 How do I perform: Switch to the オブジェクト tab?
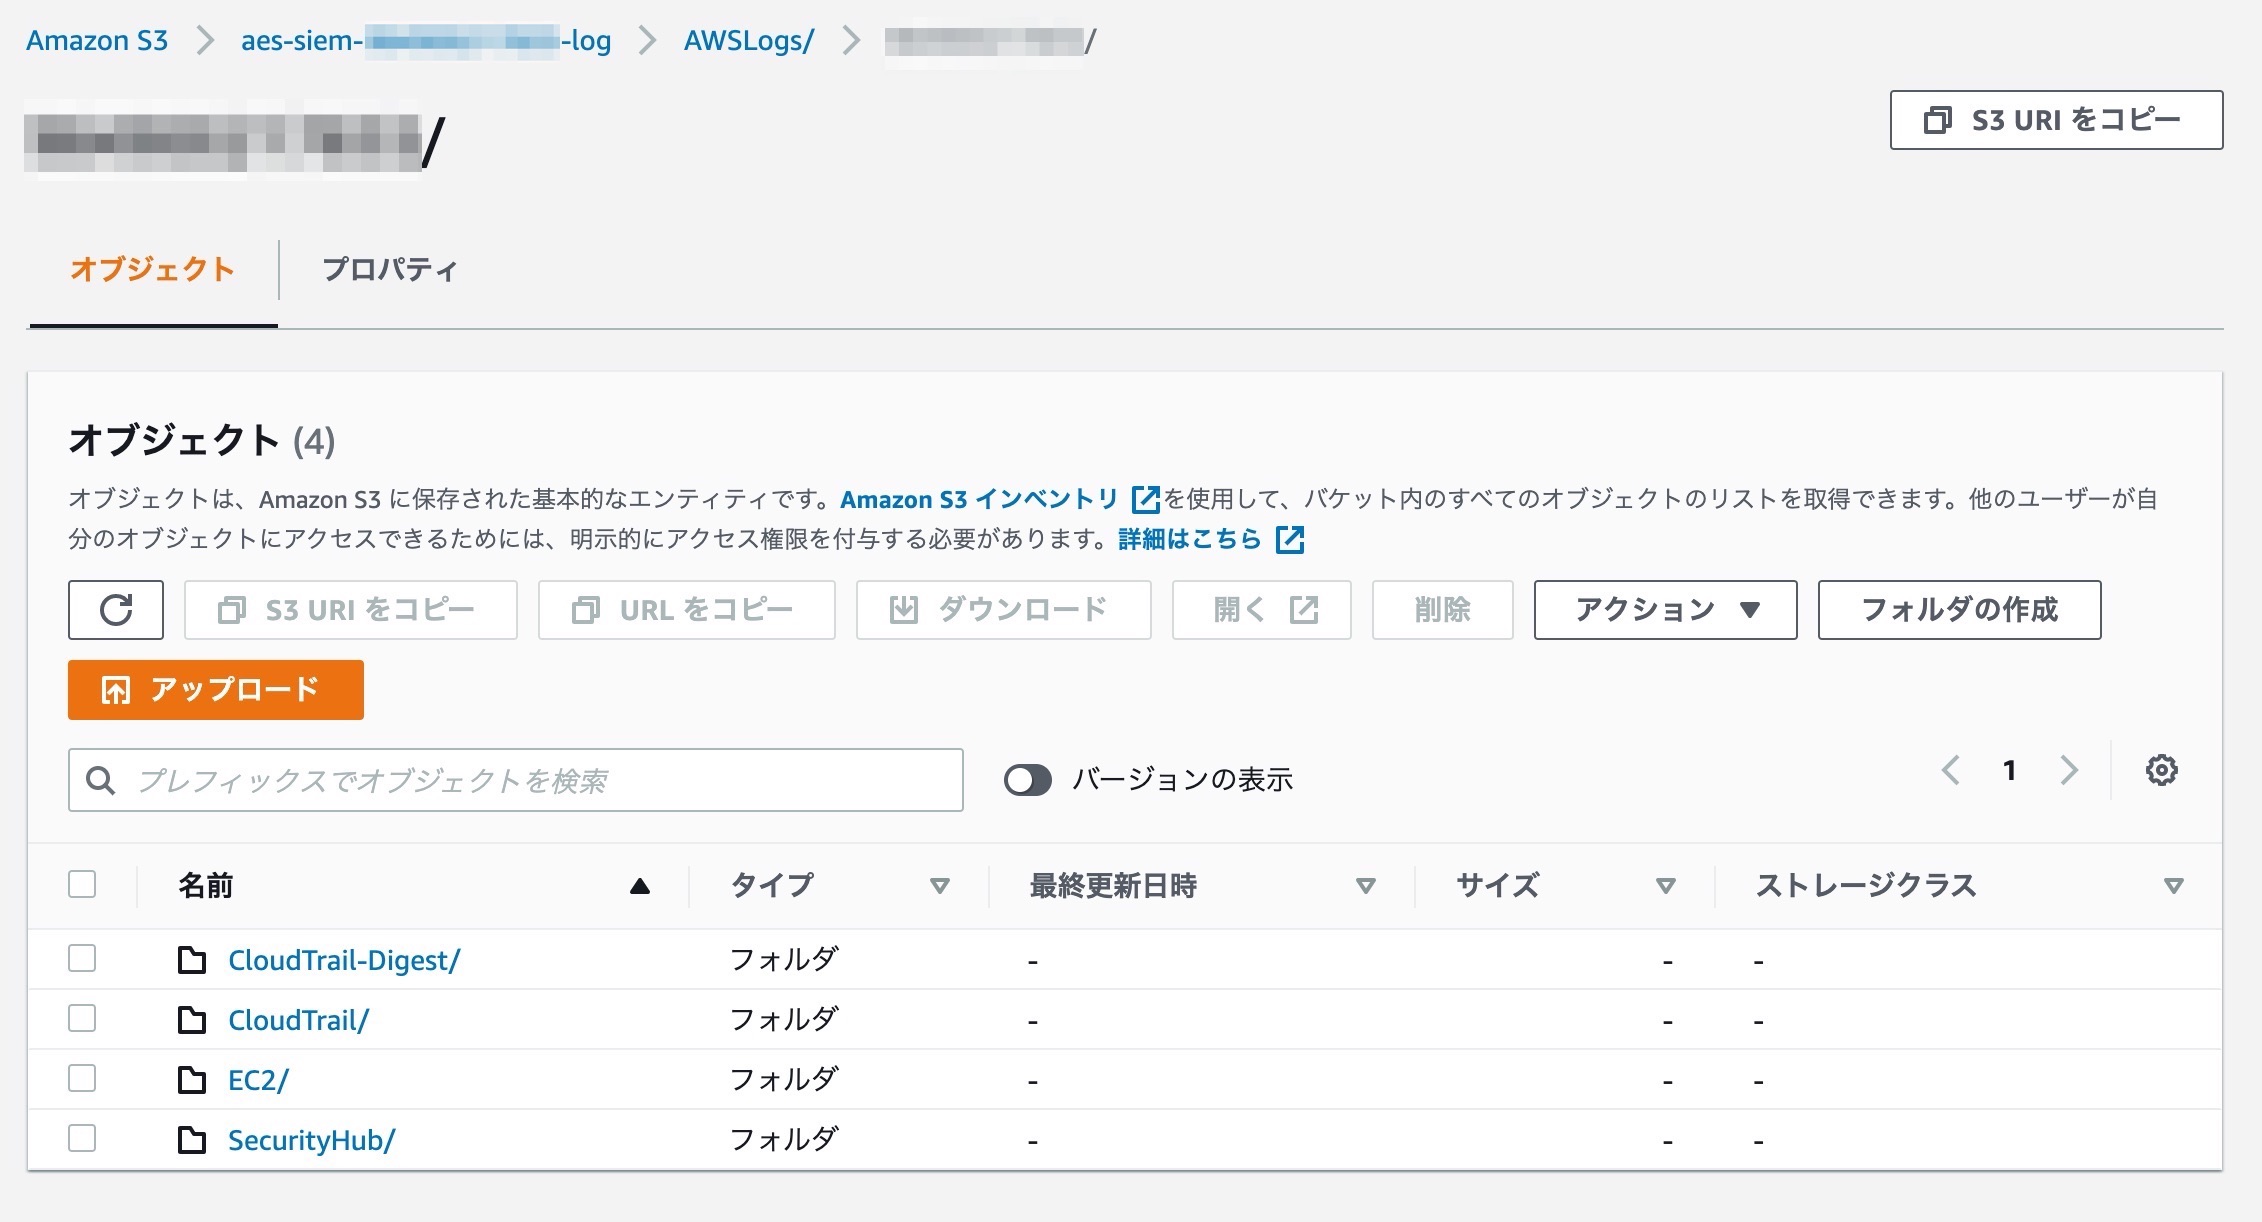point(153,269)
